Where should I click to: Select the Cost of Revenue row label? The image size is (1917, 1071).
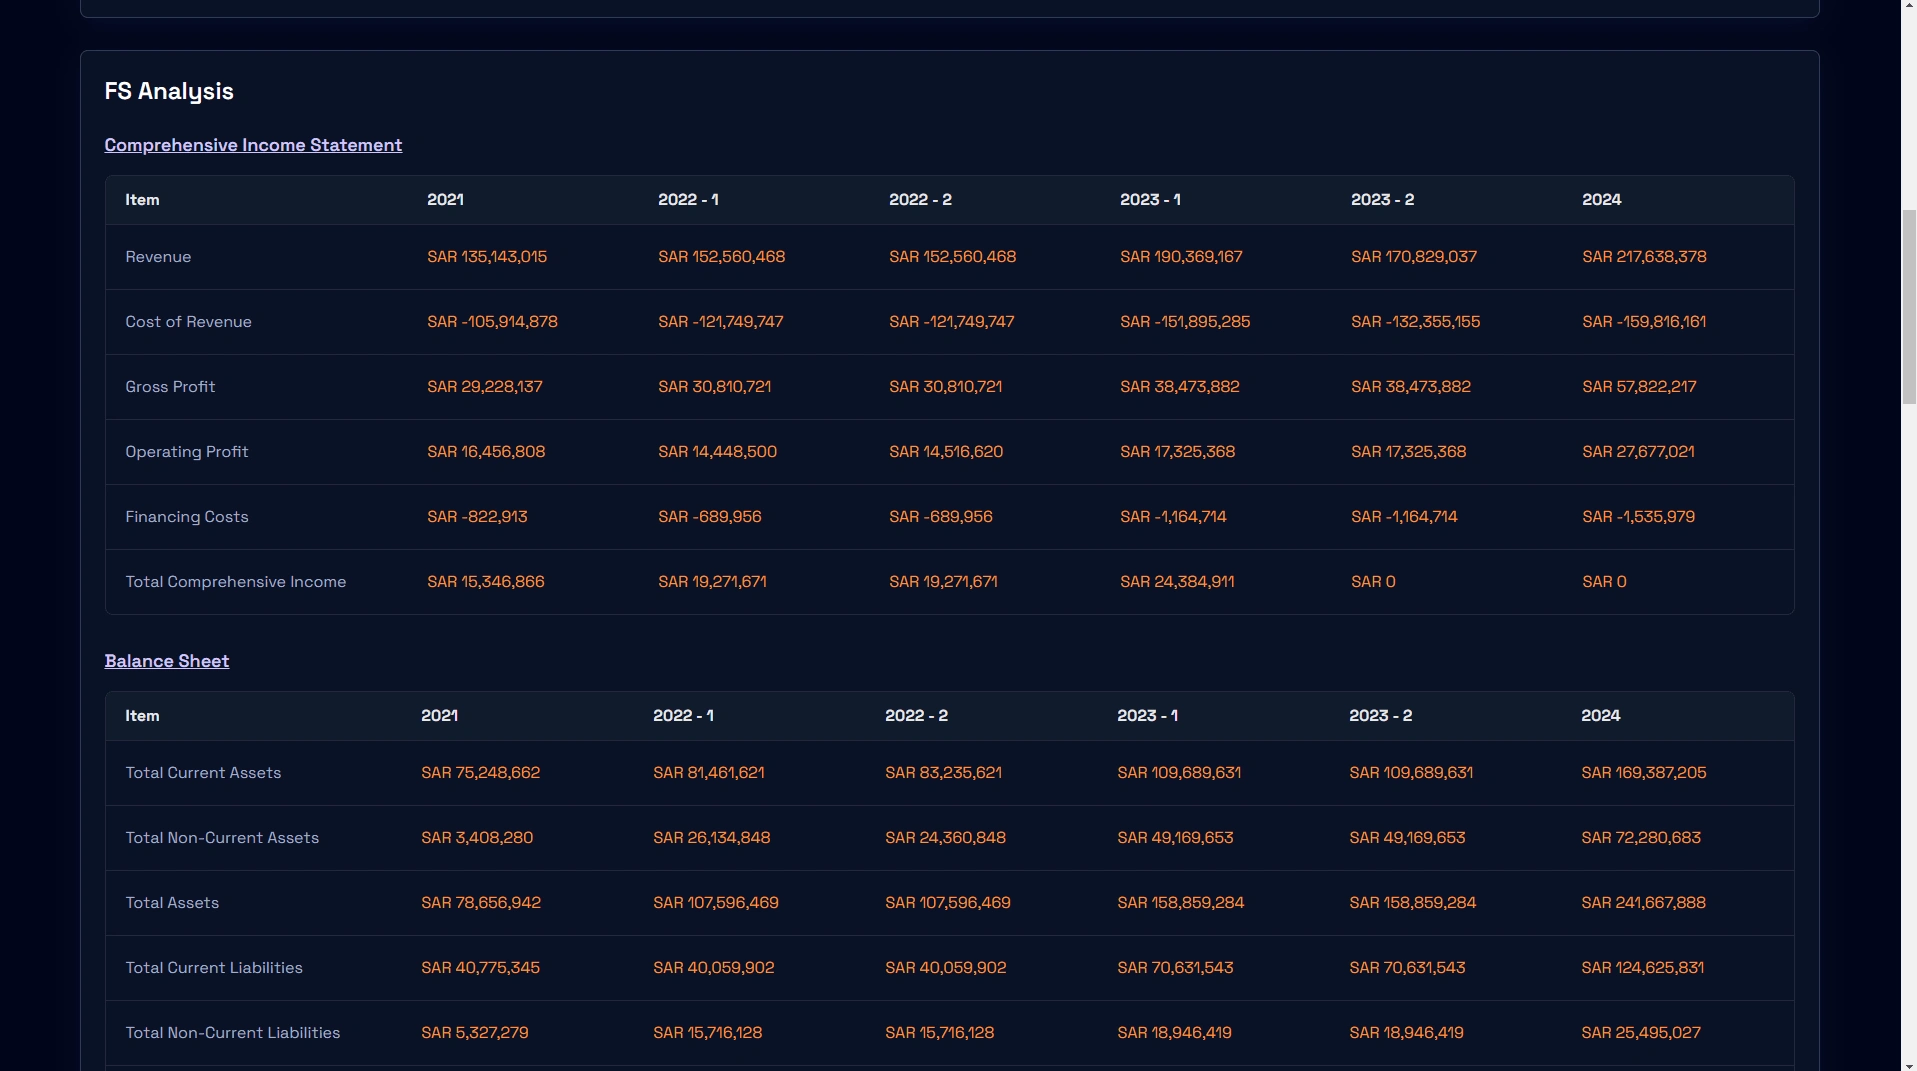pos(188,322)
